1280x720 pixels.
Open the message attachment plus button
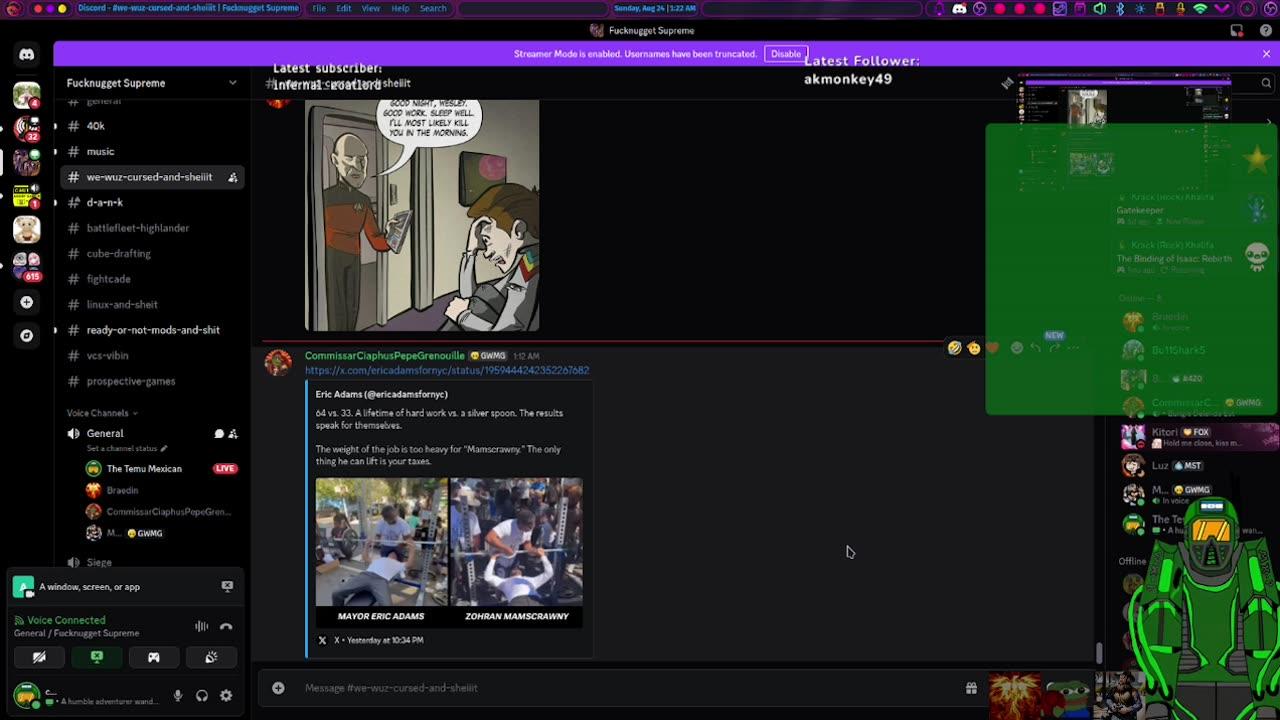tap(278, 688)
